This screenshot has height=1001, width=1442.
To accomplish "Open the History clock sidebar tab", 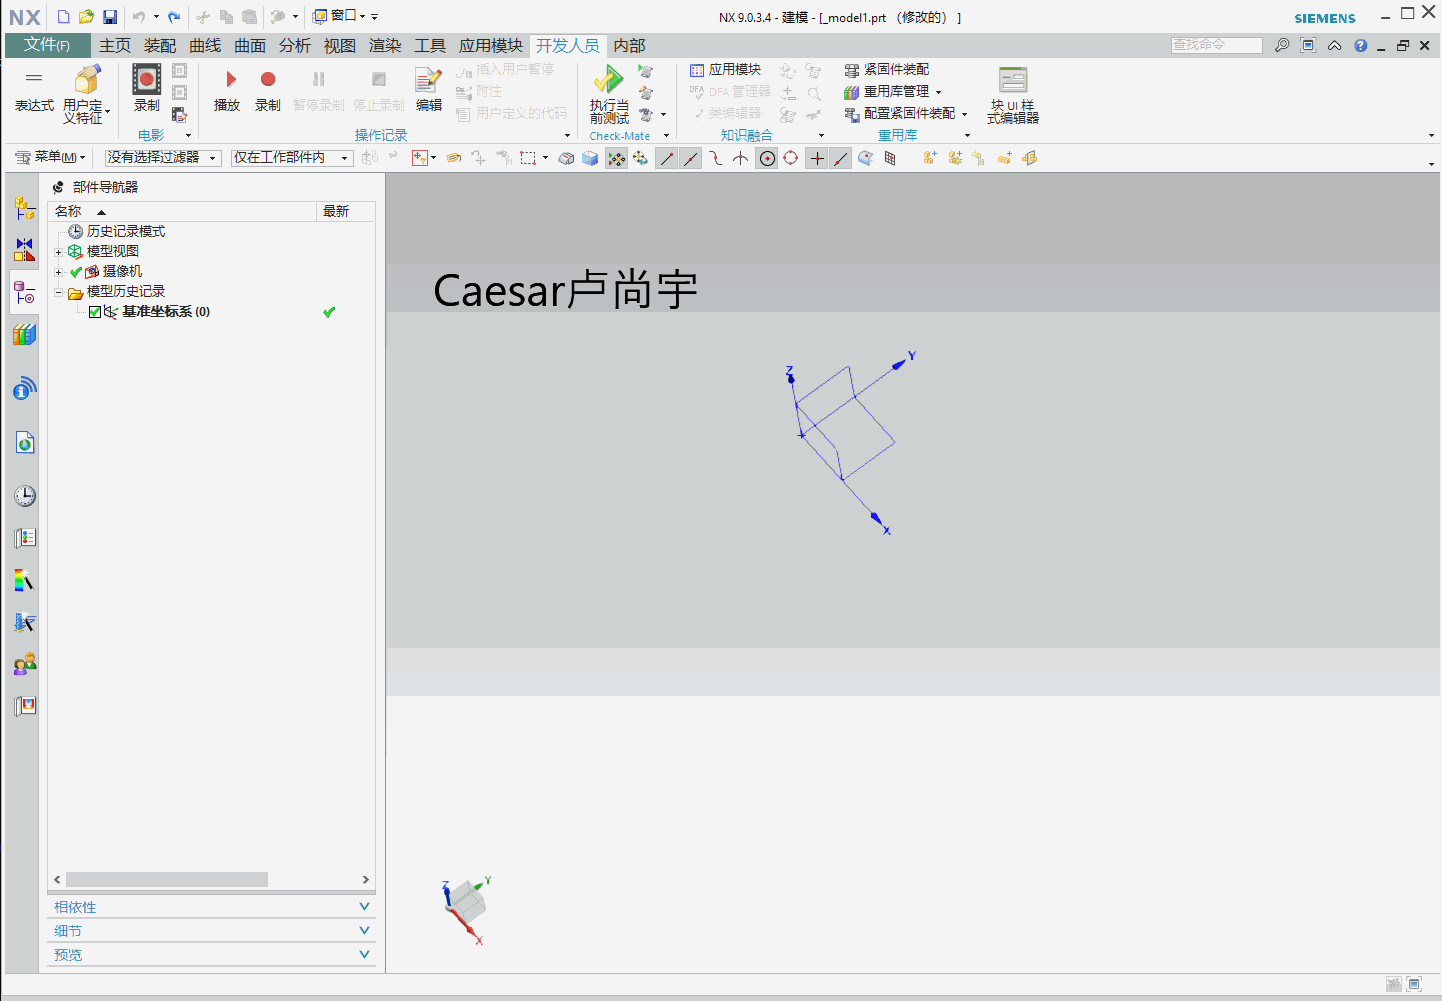I will coord(25,496).
